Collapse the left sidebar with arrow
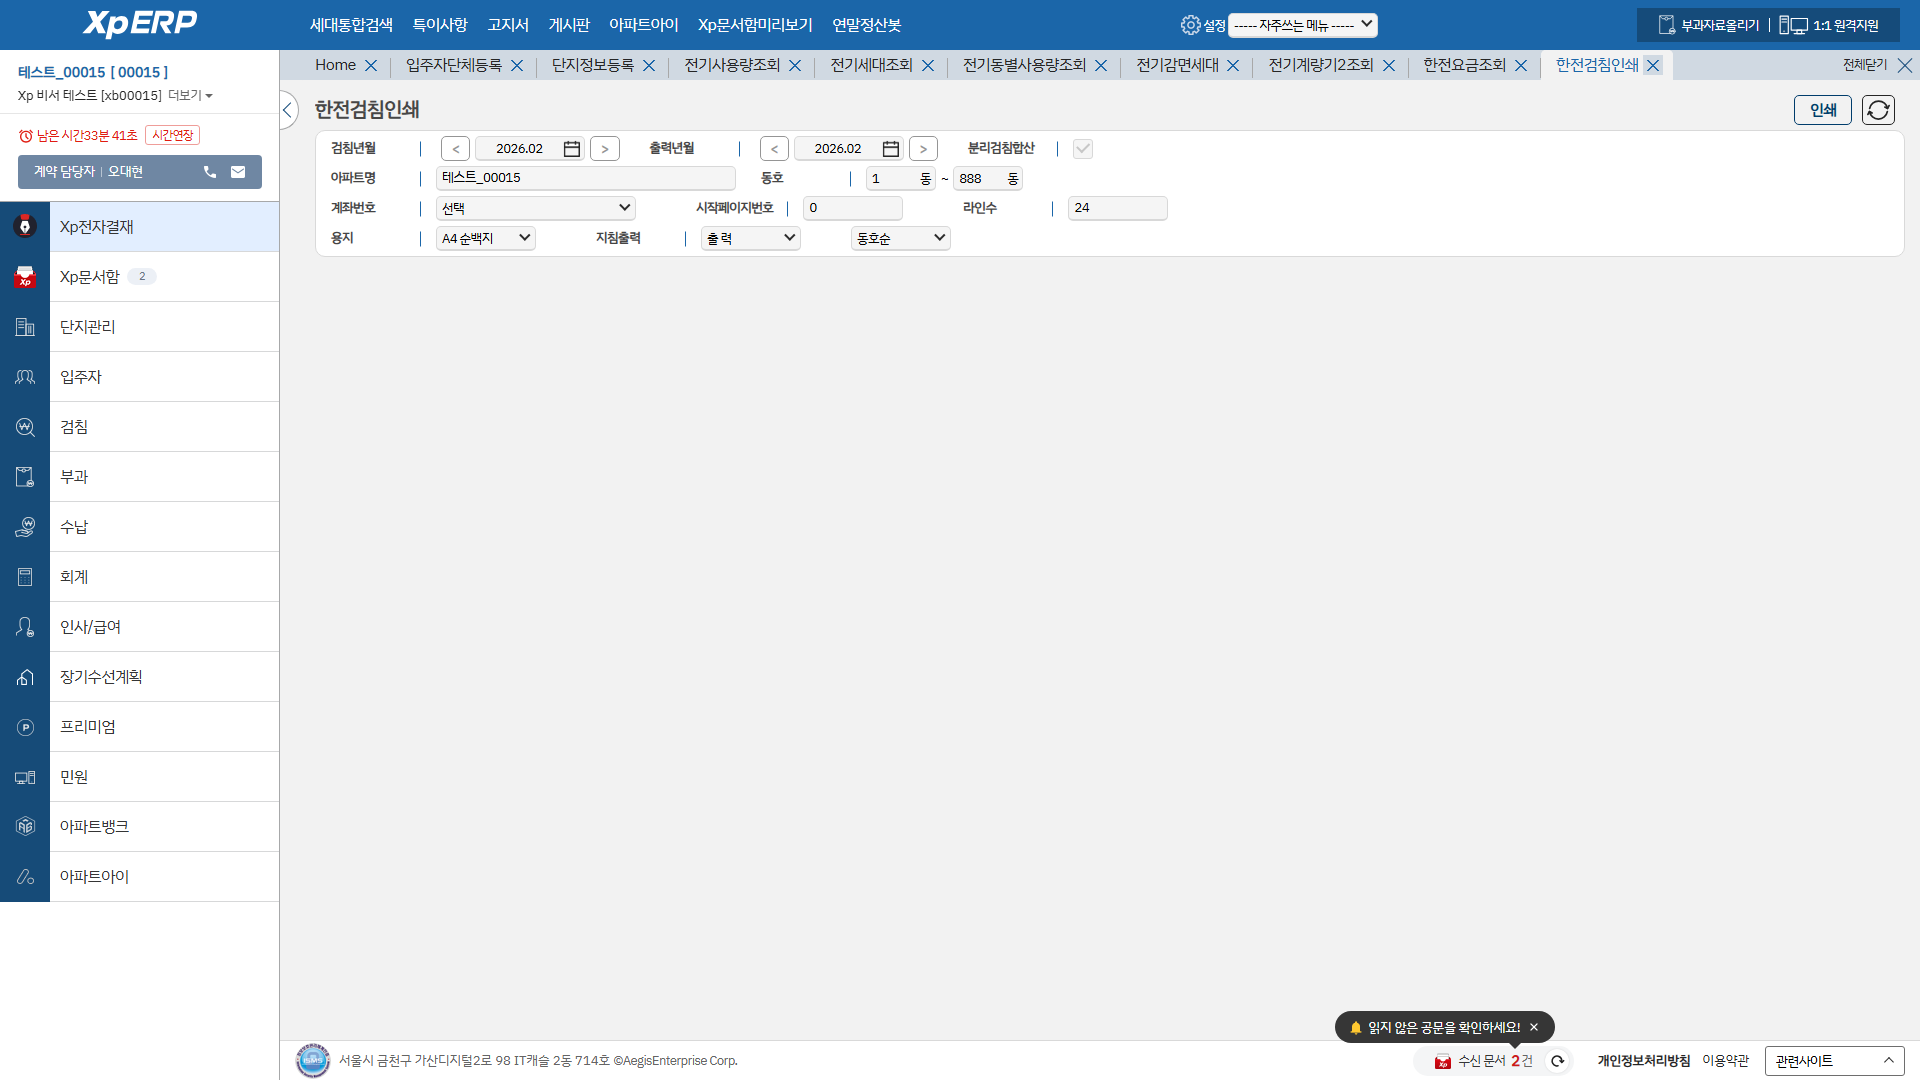This screenshot has width=1920, height=1080. 288,110
